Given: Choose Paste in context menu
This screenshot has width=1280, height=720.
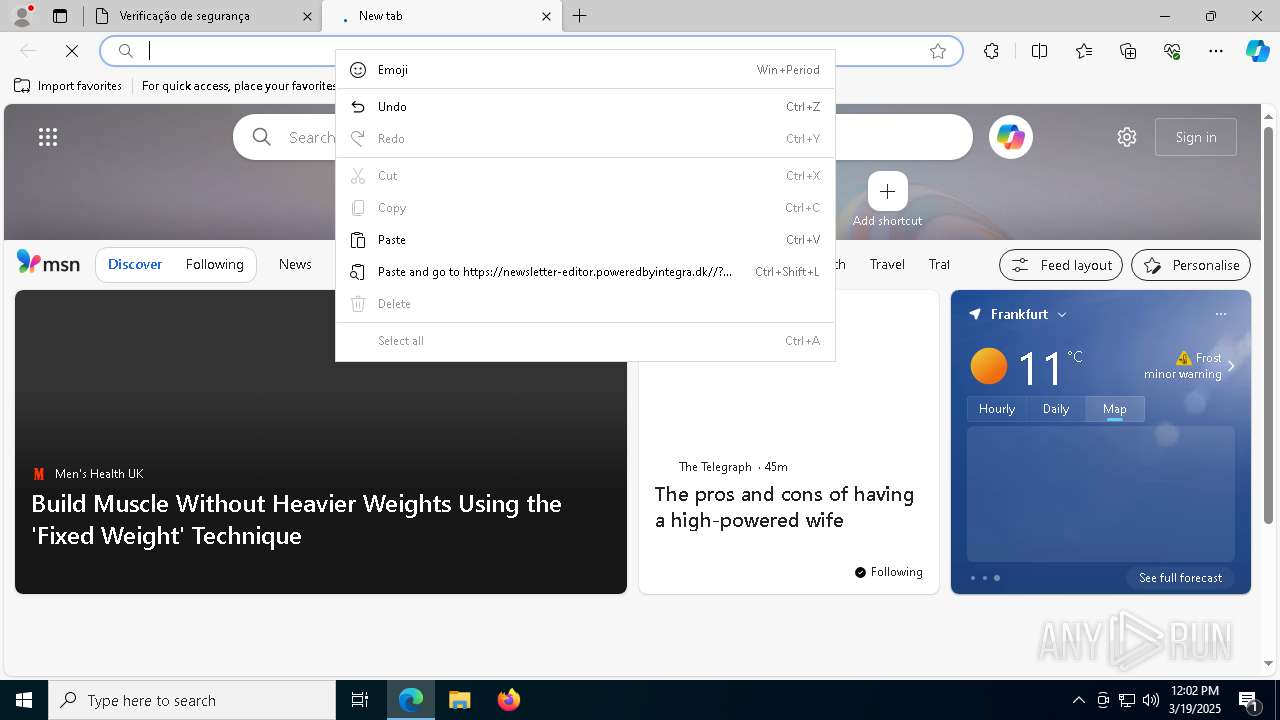Looking at the screenshot, I should (585, 240).
